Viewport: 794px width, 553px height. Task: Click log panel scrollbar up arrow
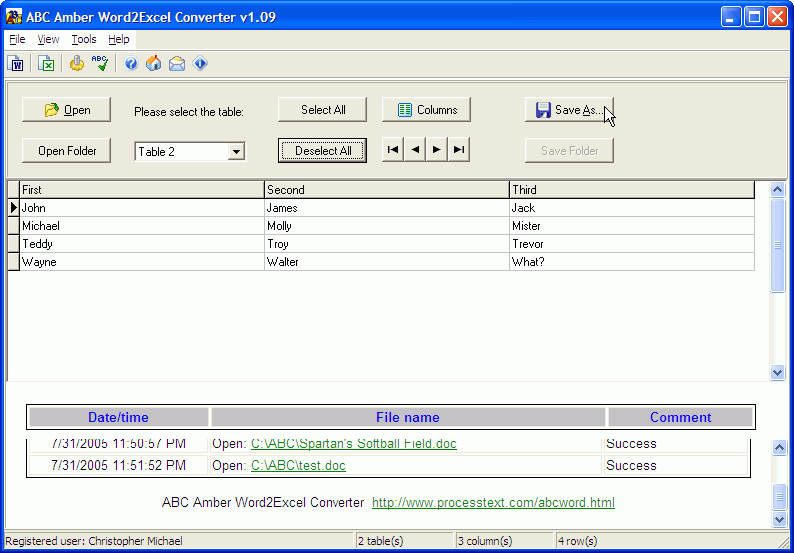[x=779, y=447]
